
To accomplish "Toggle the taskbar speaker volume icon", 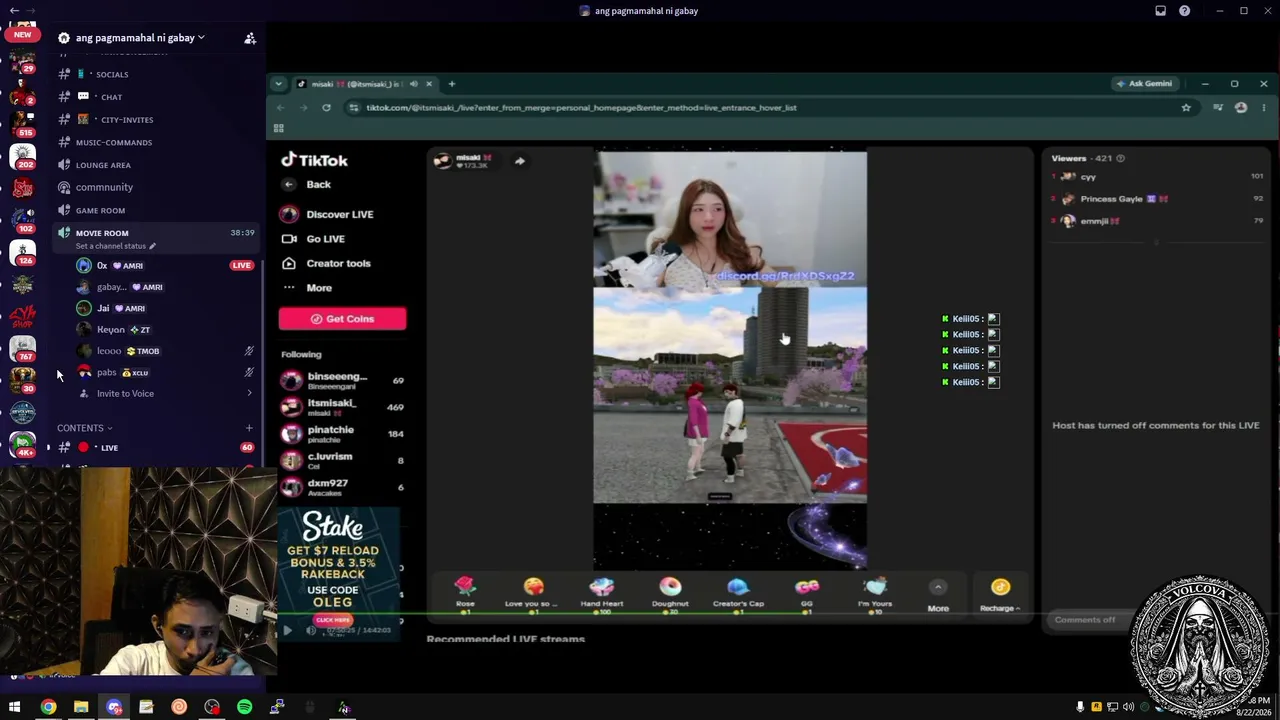I will tap(1129, 707).
